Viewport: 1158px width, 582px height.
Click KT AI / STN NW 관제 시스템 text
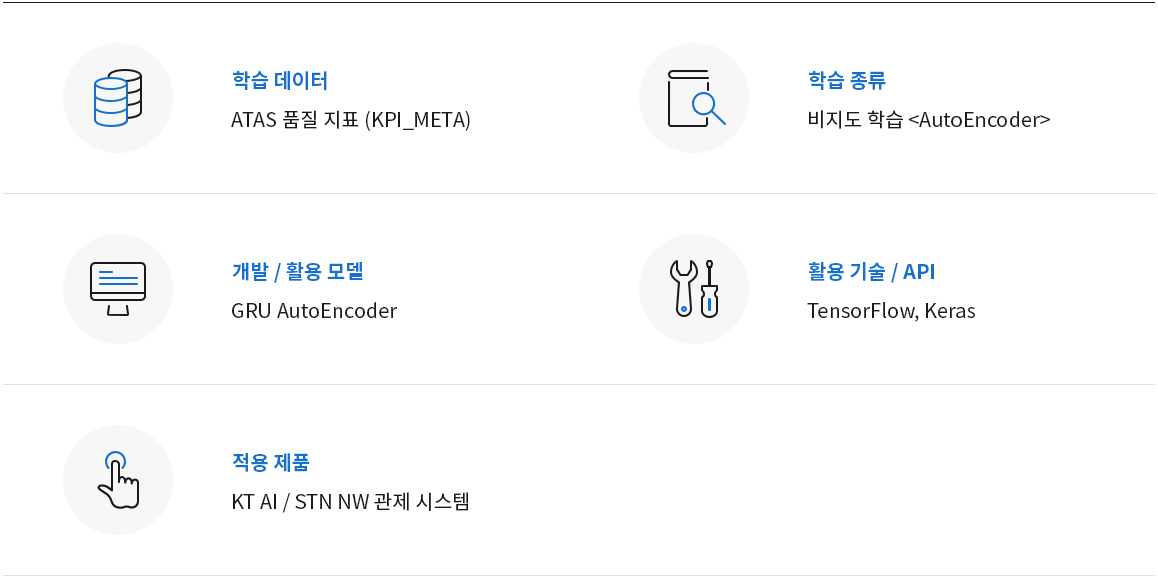pos(350,502)
